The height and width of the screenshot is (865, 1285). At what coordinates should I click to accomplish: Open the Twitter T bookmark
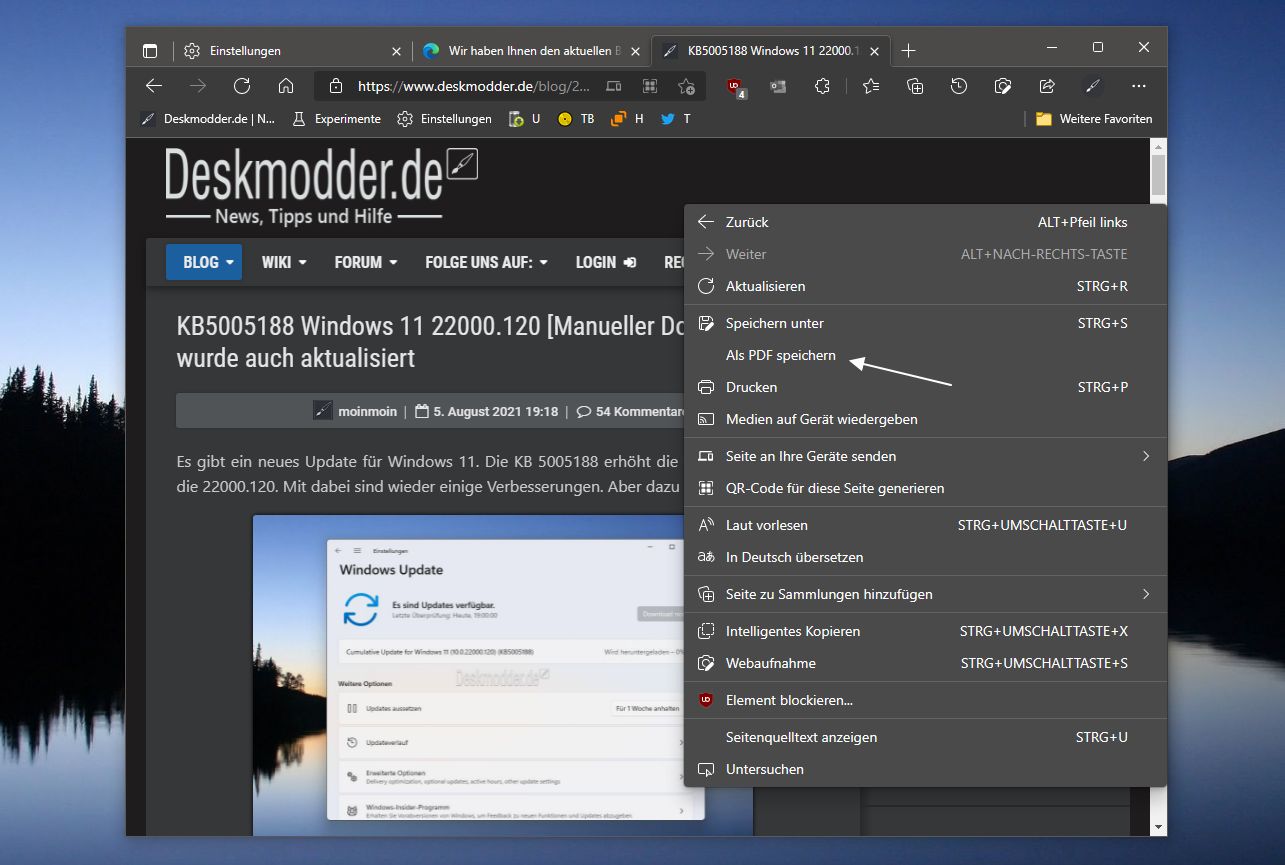[x=675, y=119]
